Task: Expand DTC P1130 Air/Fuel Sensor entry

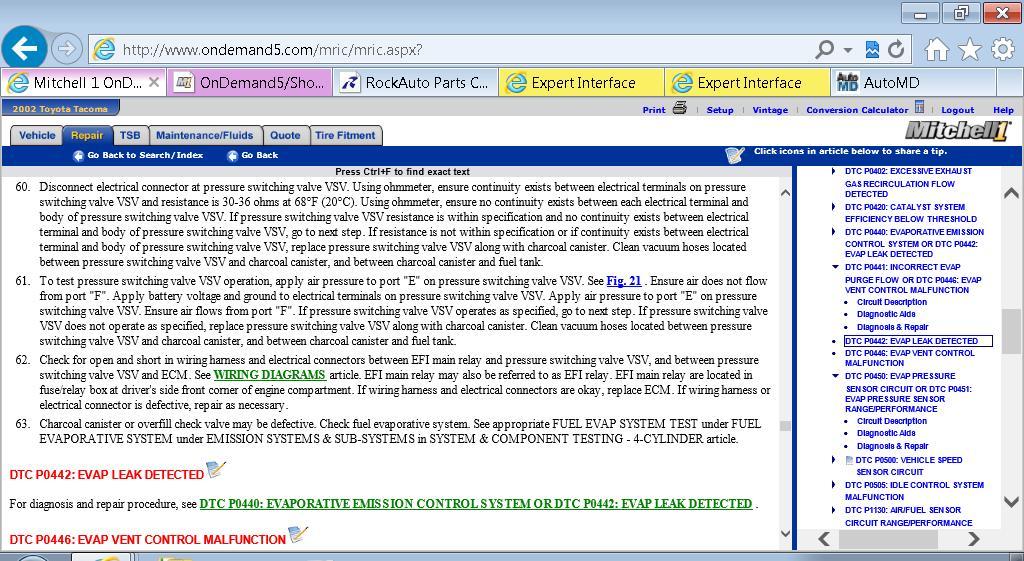Action: [x=834, y=510]
